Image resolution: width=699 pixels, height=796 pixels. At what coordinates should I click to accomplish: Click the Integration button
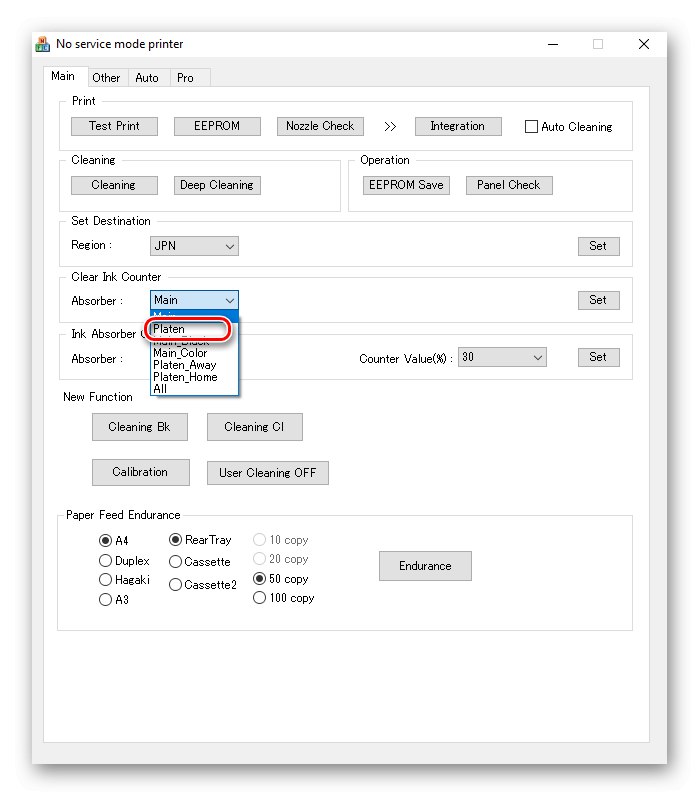click(x=458, y=126)
